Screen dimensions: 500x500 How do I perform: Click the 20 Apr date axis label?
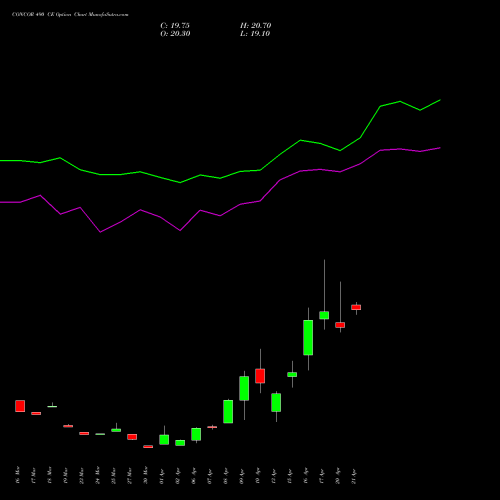click(338, 477)
